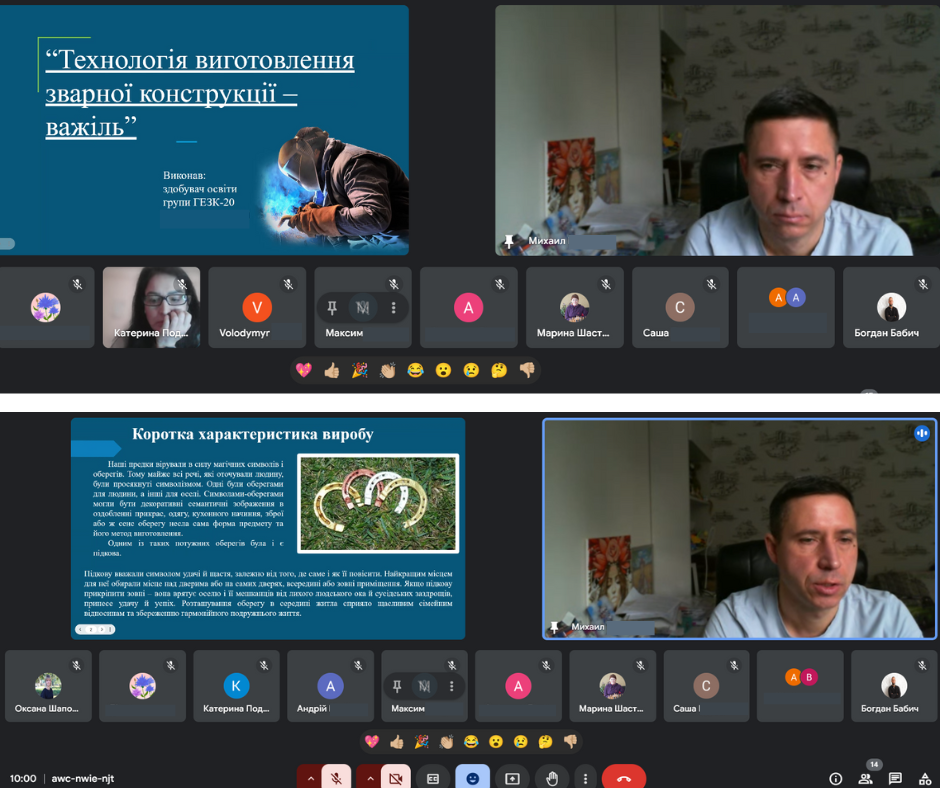Screen dimensions: 940x788
Task: Send laughing face reaction in upper reaction bar
Action: (x=415, y=370)
